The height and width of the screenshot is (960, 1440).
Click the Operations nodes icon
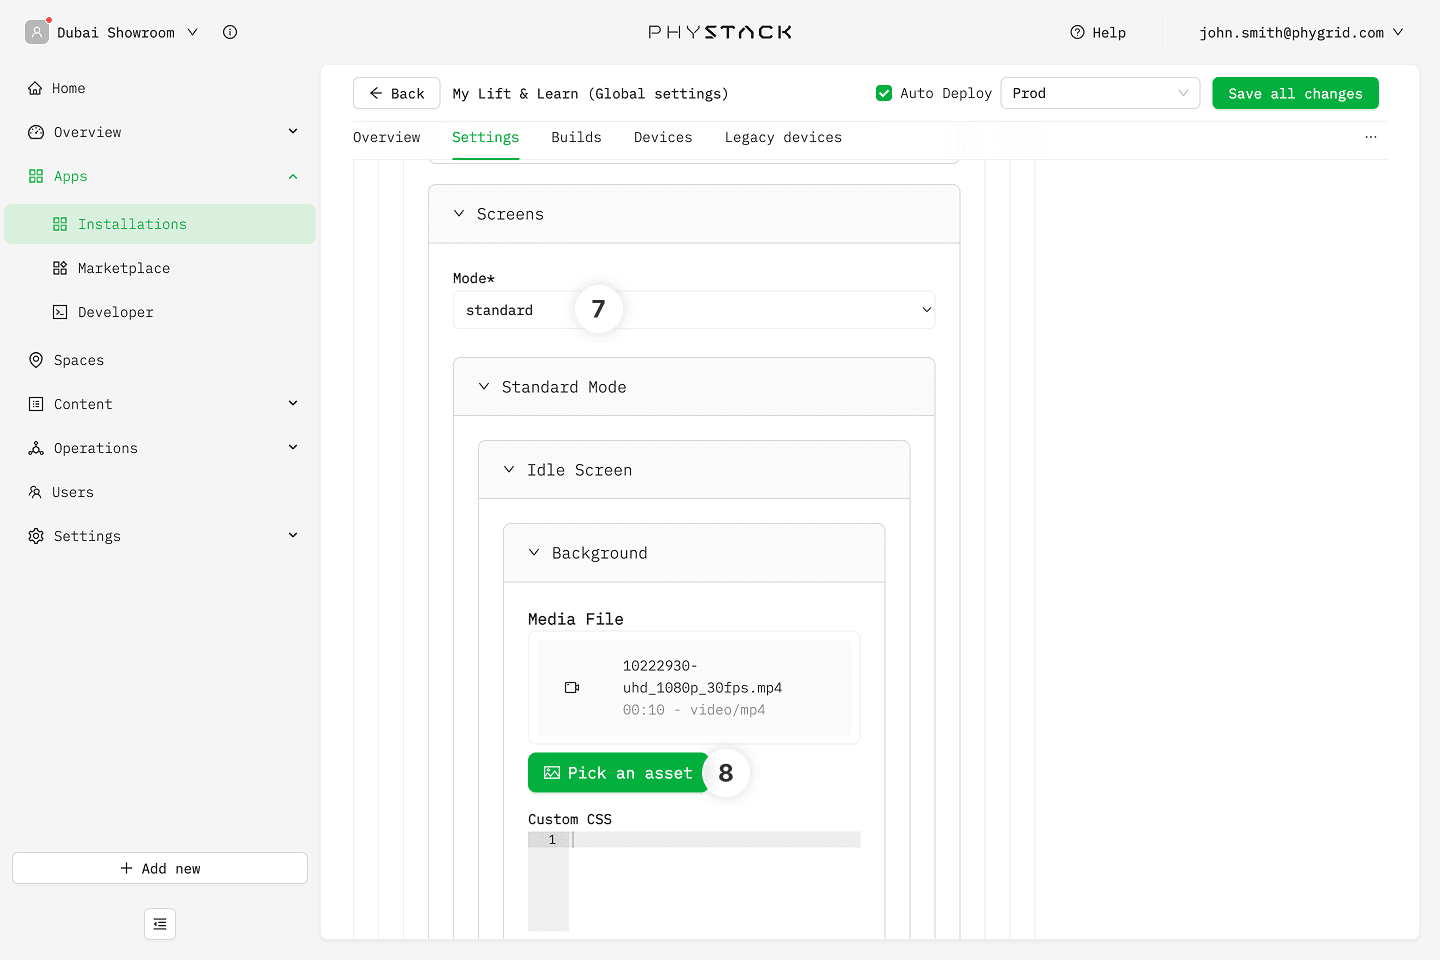click(x=36, y=448)
